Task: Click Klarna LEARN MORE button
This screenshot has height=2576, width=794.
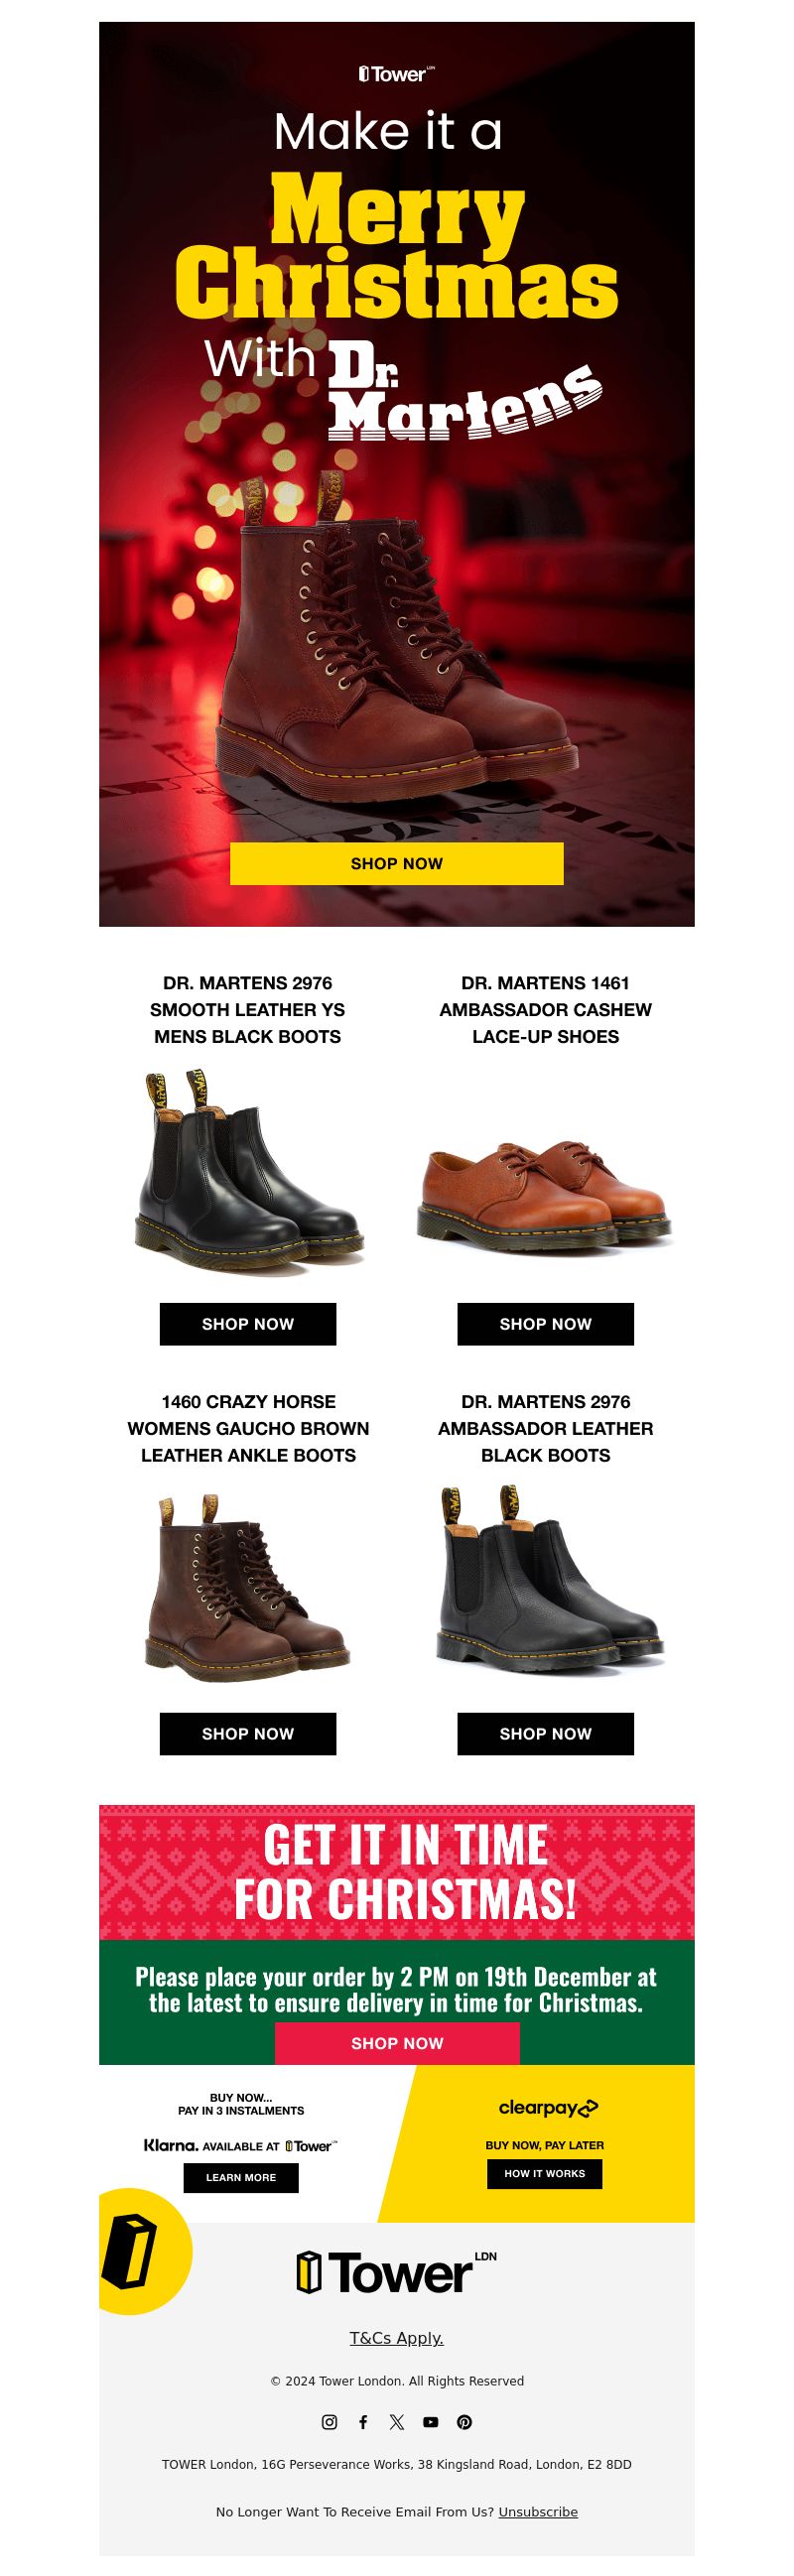Action: point(241,2177)
